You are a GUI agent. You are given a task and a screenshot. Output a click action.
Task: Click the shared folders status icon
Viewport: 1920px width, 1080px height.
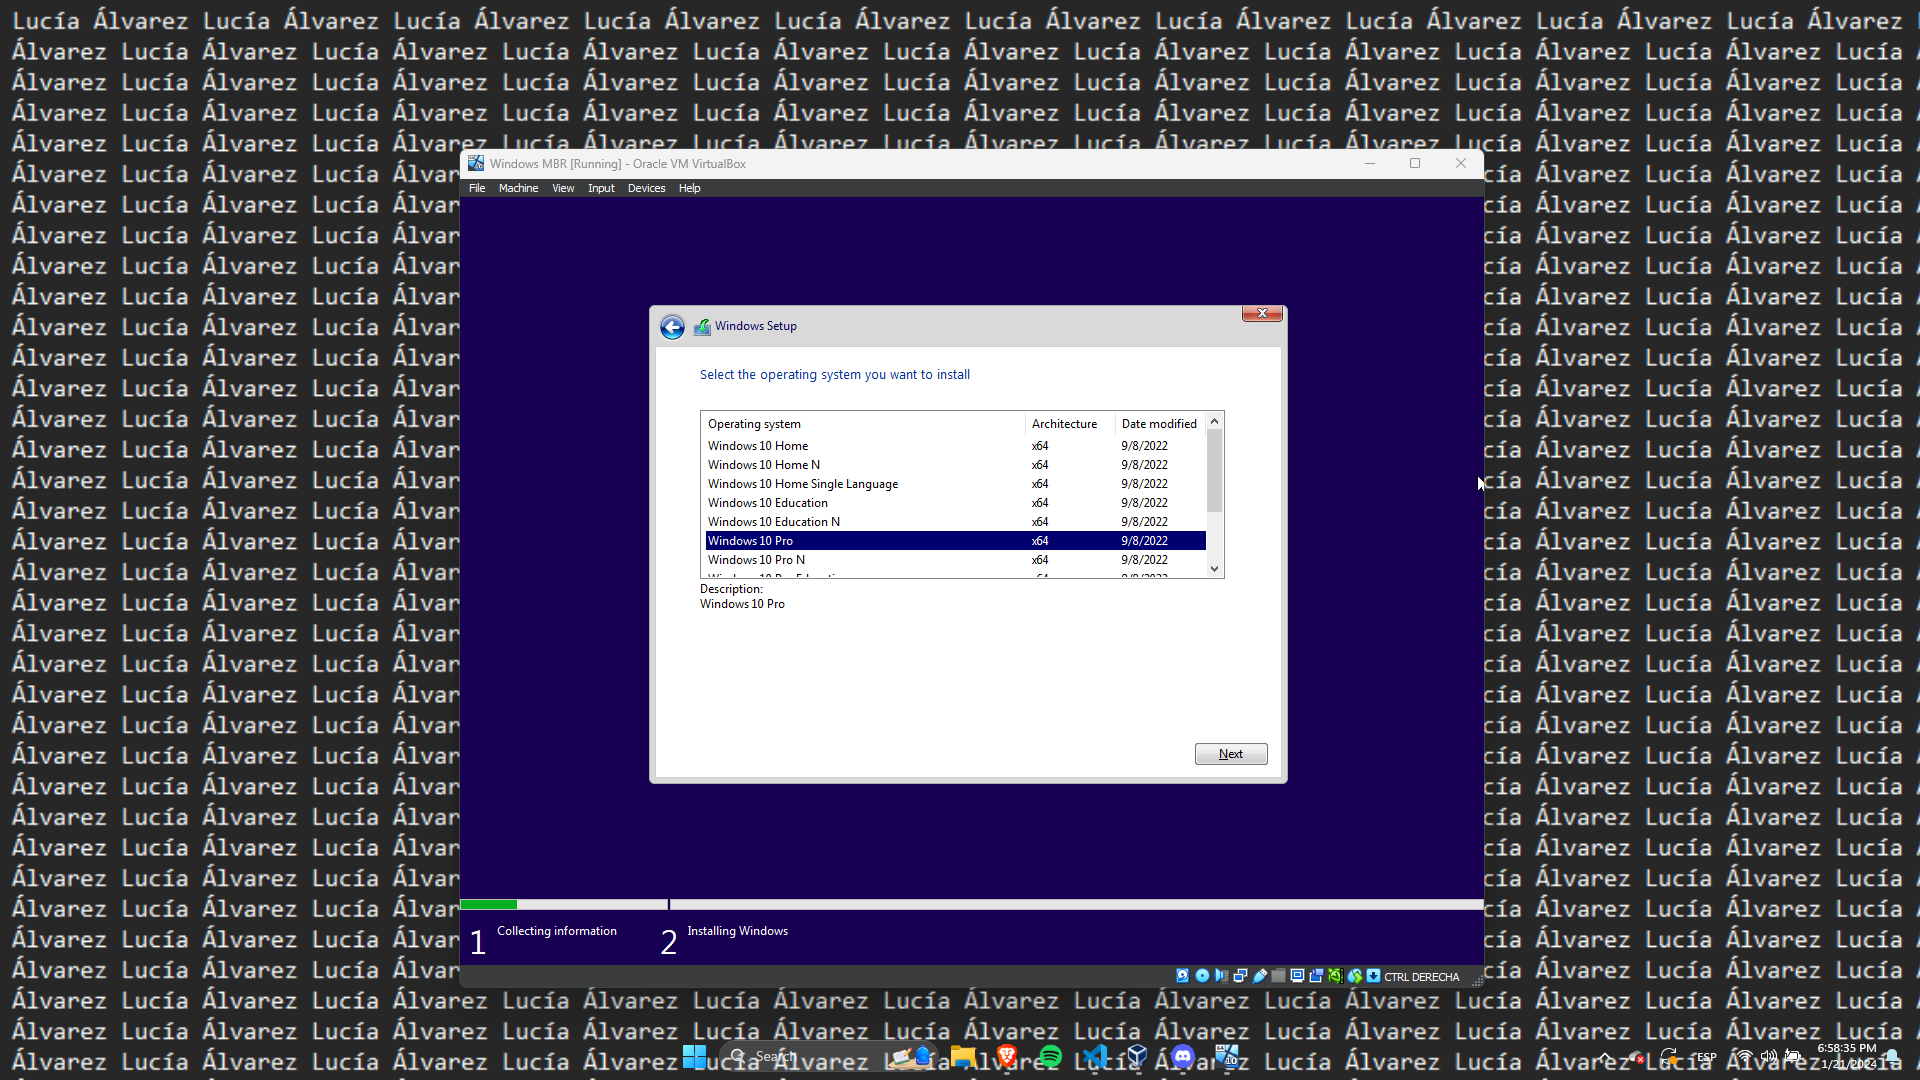point(1278,976)
